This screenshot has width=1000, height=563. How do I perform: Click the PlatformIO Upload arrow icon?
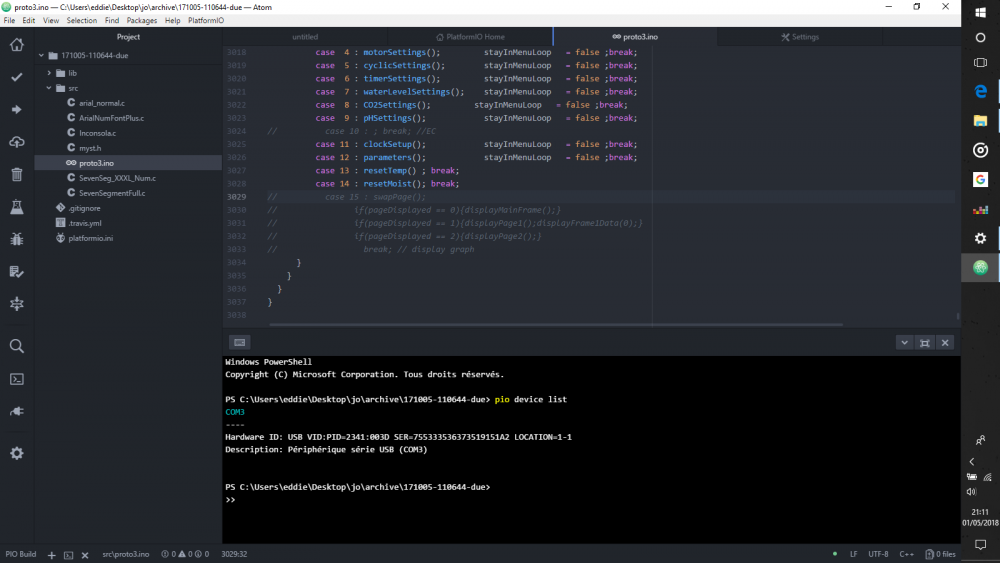(17, 110)
